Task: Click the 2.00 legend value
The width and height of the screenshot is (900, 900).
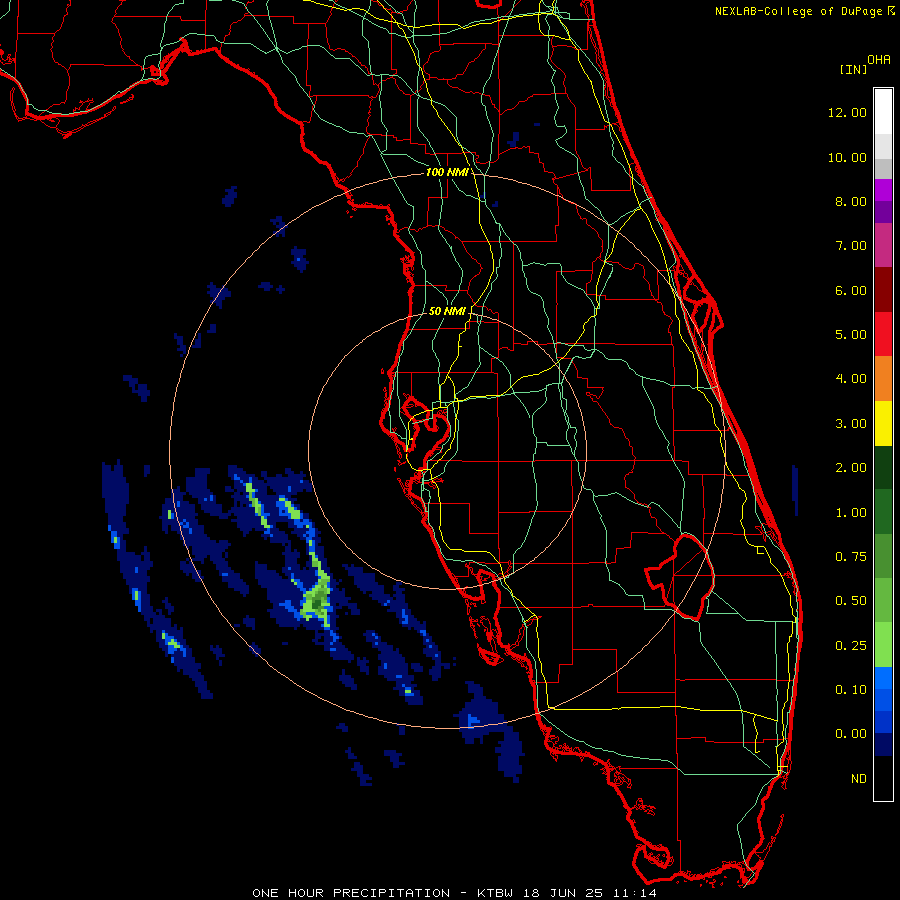Action: click(851, 468)
